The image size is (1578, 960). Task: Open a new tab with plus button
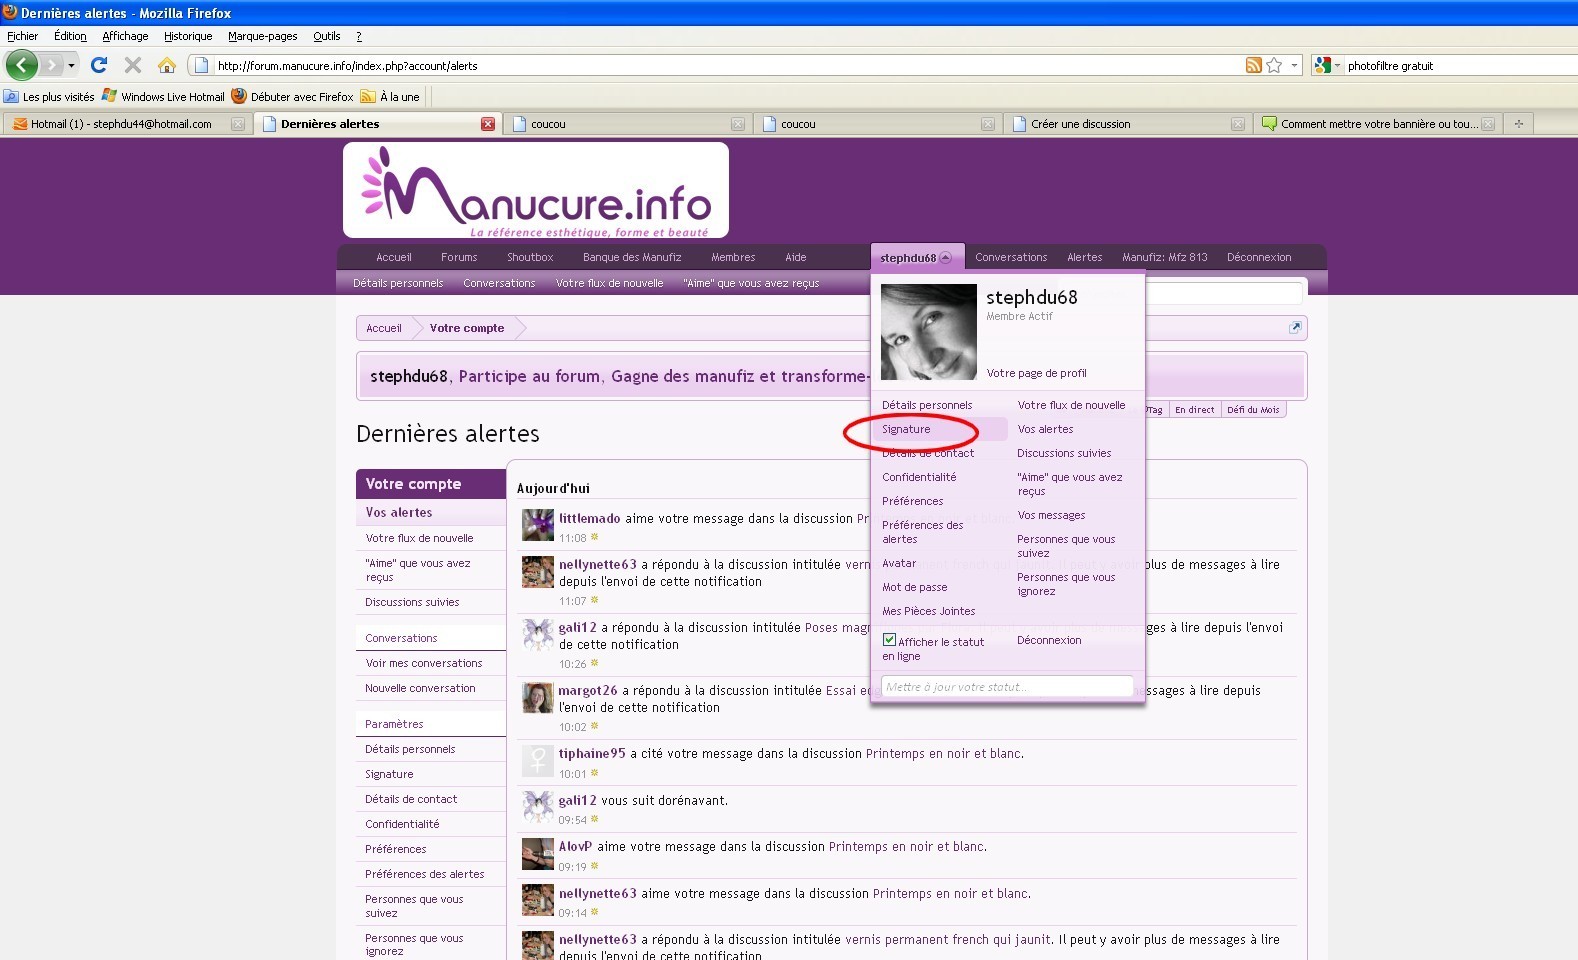tap(1519, 124)
